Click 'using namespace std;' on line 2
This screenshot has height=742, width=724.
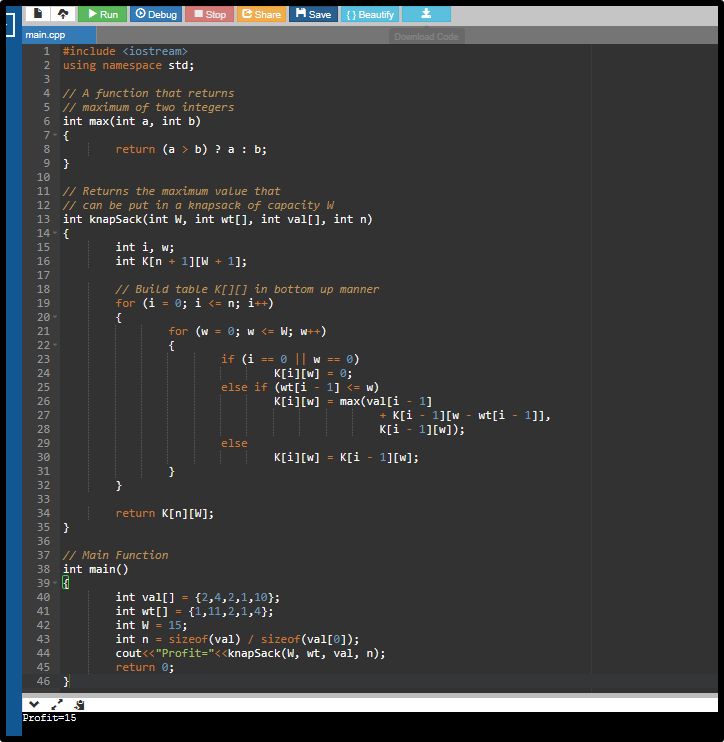click(x=128, y=65)
